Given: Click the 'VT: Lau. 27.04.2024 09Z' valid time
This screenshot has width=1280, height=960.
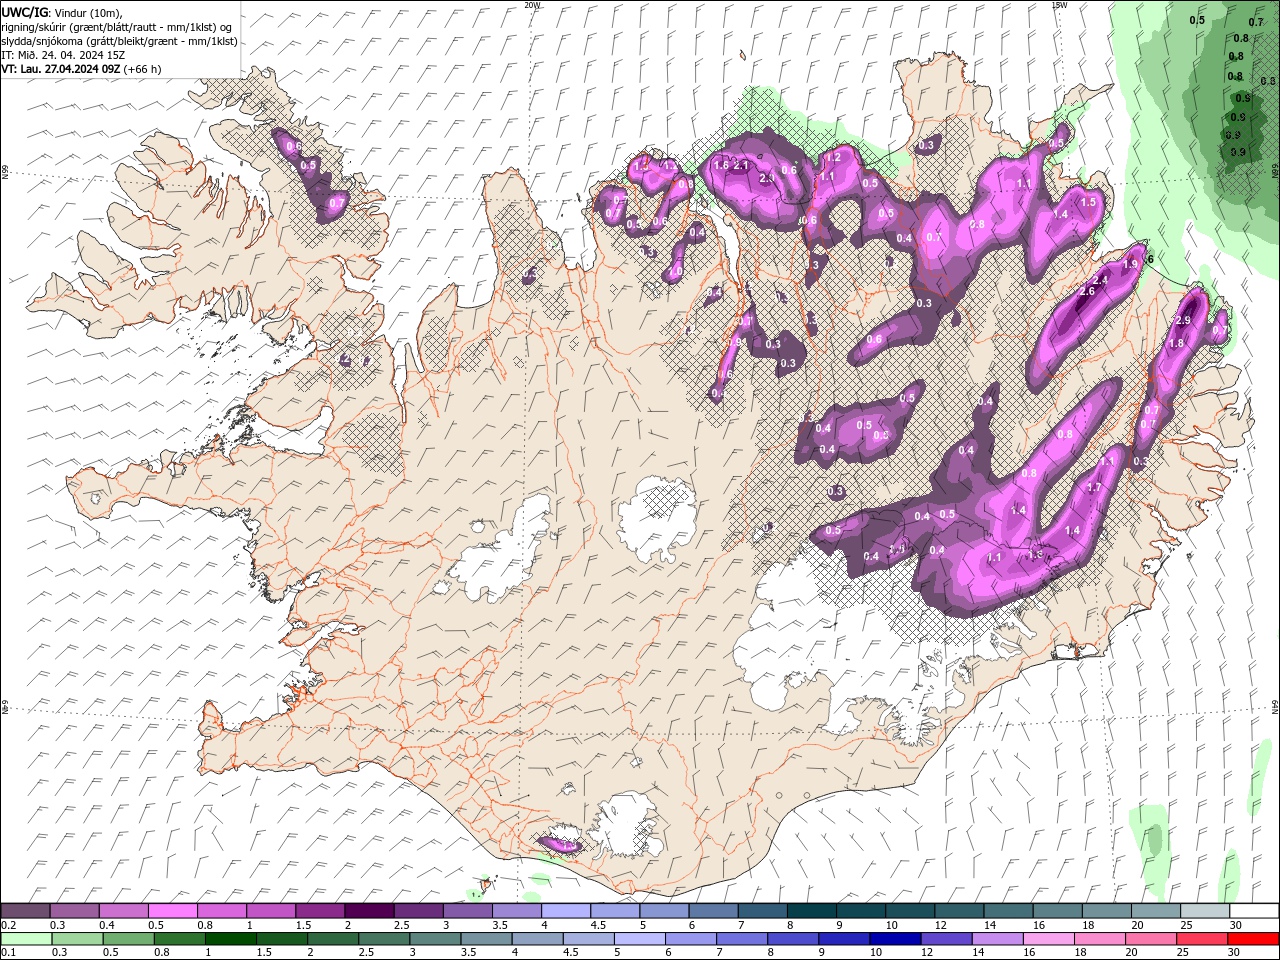Looking at the screenshot, I should pos(61,69).
